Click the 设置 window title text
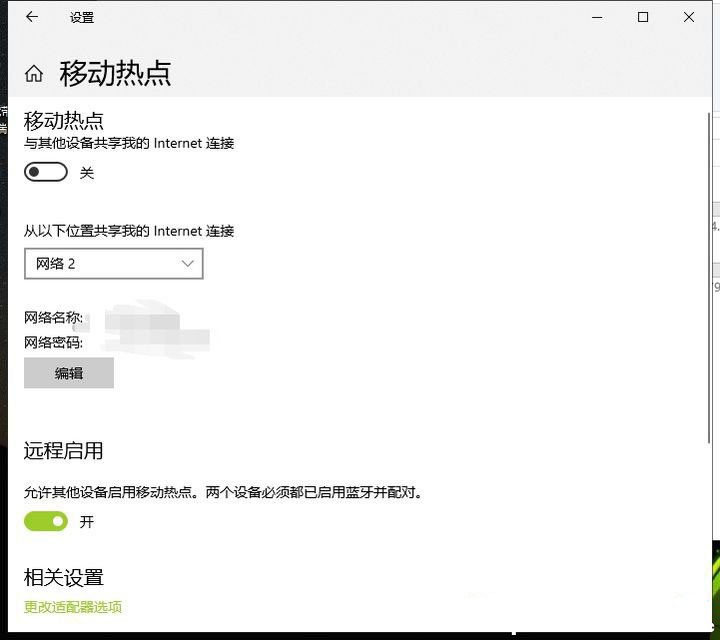This screenshot has height=640, width=720. tap(82, 17)
